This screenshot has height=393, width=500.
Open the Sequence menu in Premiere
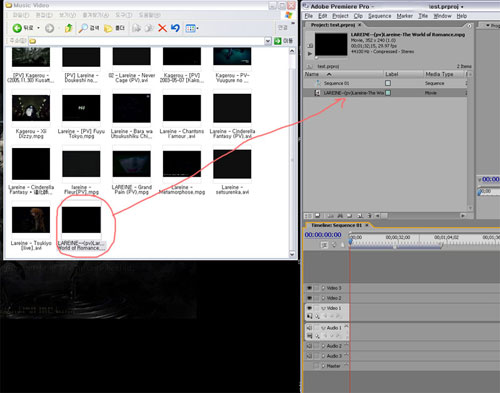click(x=379, y=16)
